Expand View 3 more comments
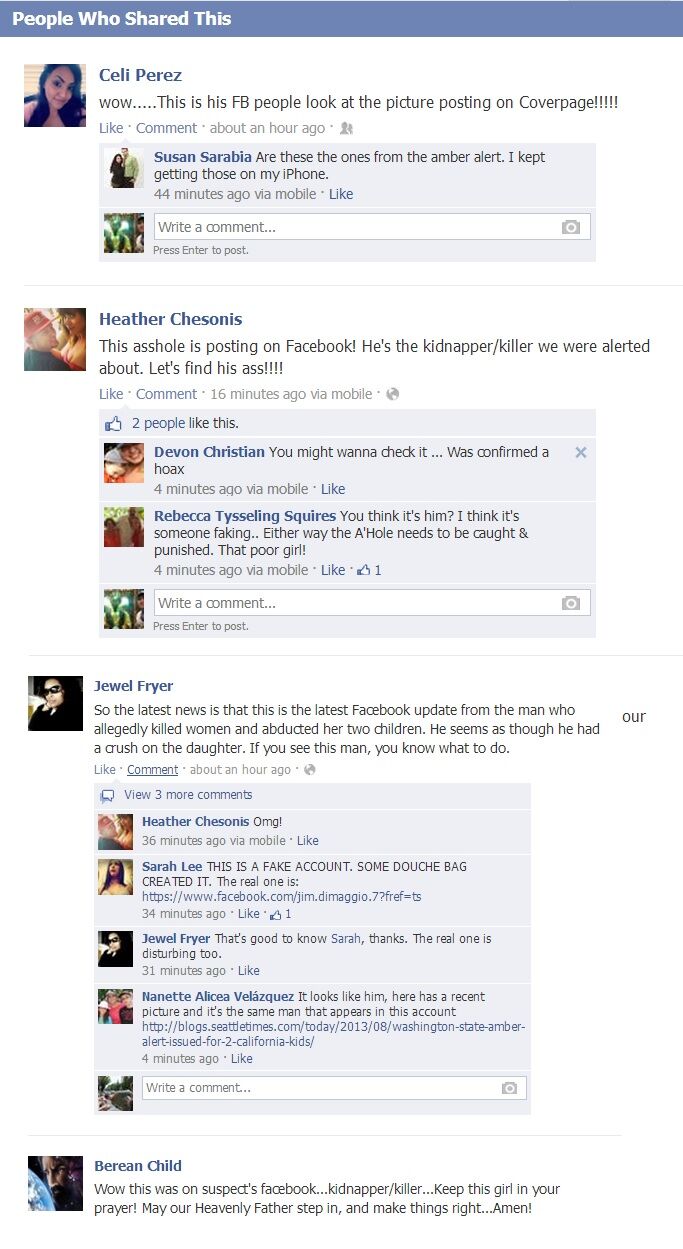683x1249 pixels. 188,795
